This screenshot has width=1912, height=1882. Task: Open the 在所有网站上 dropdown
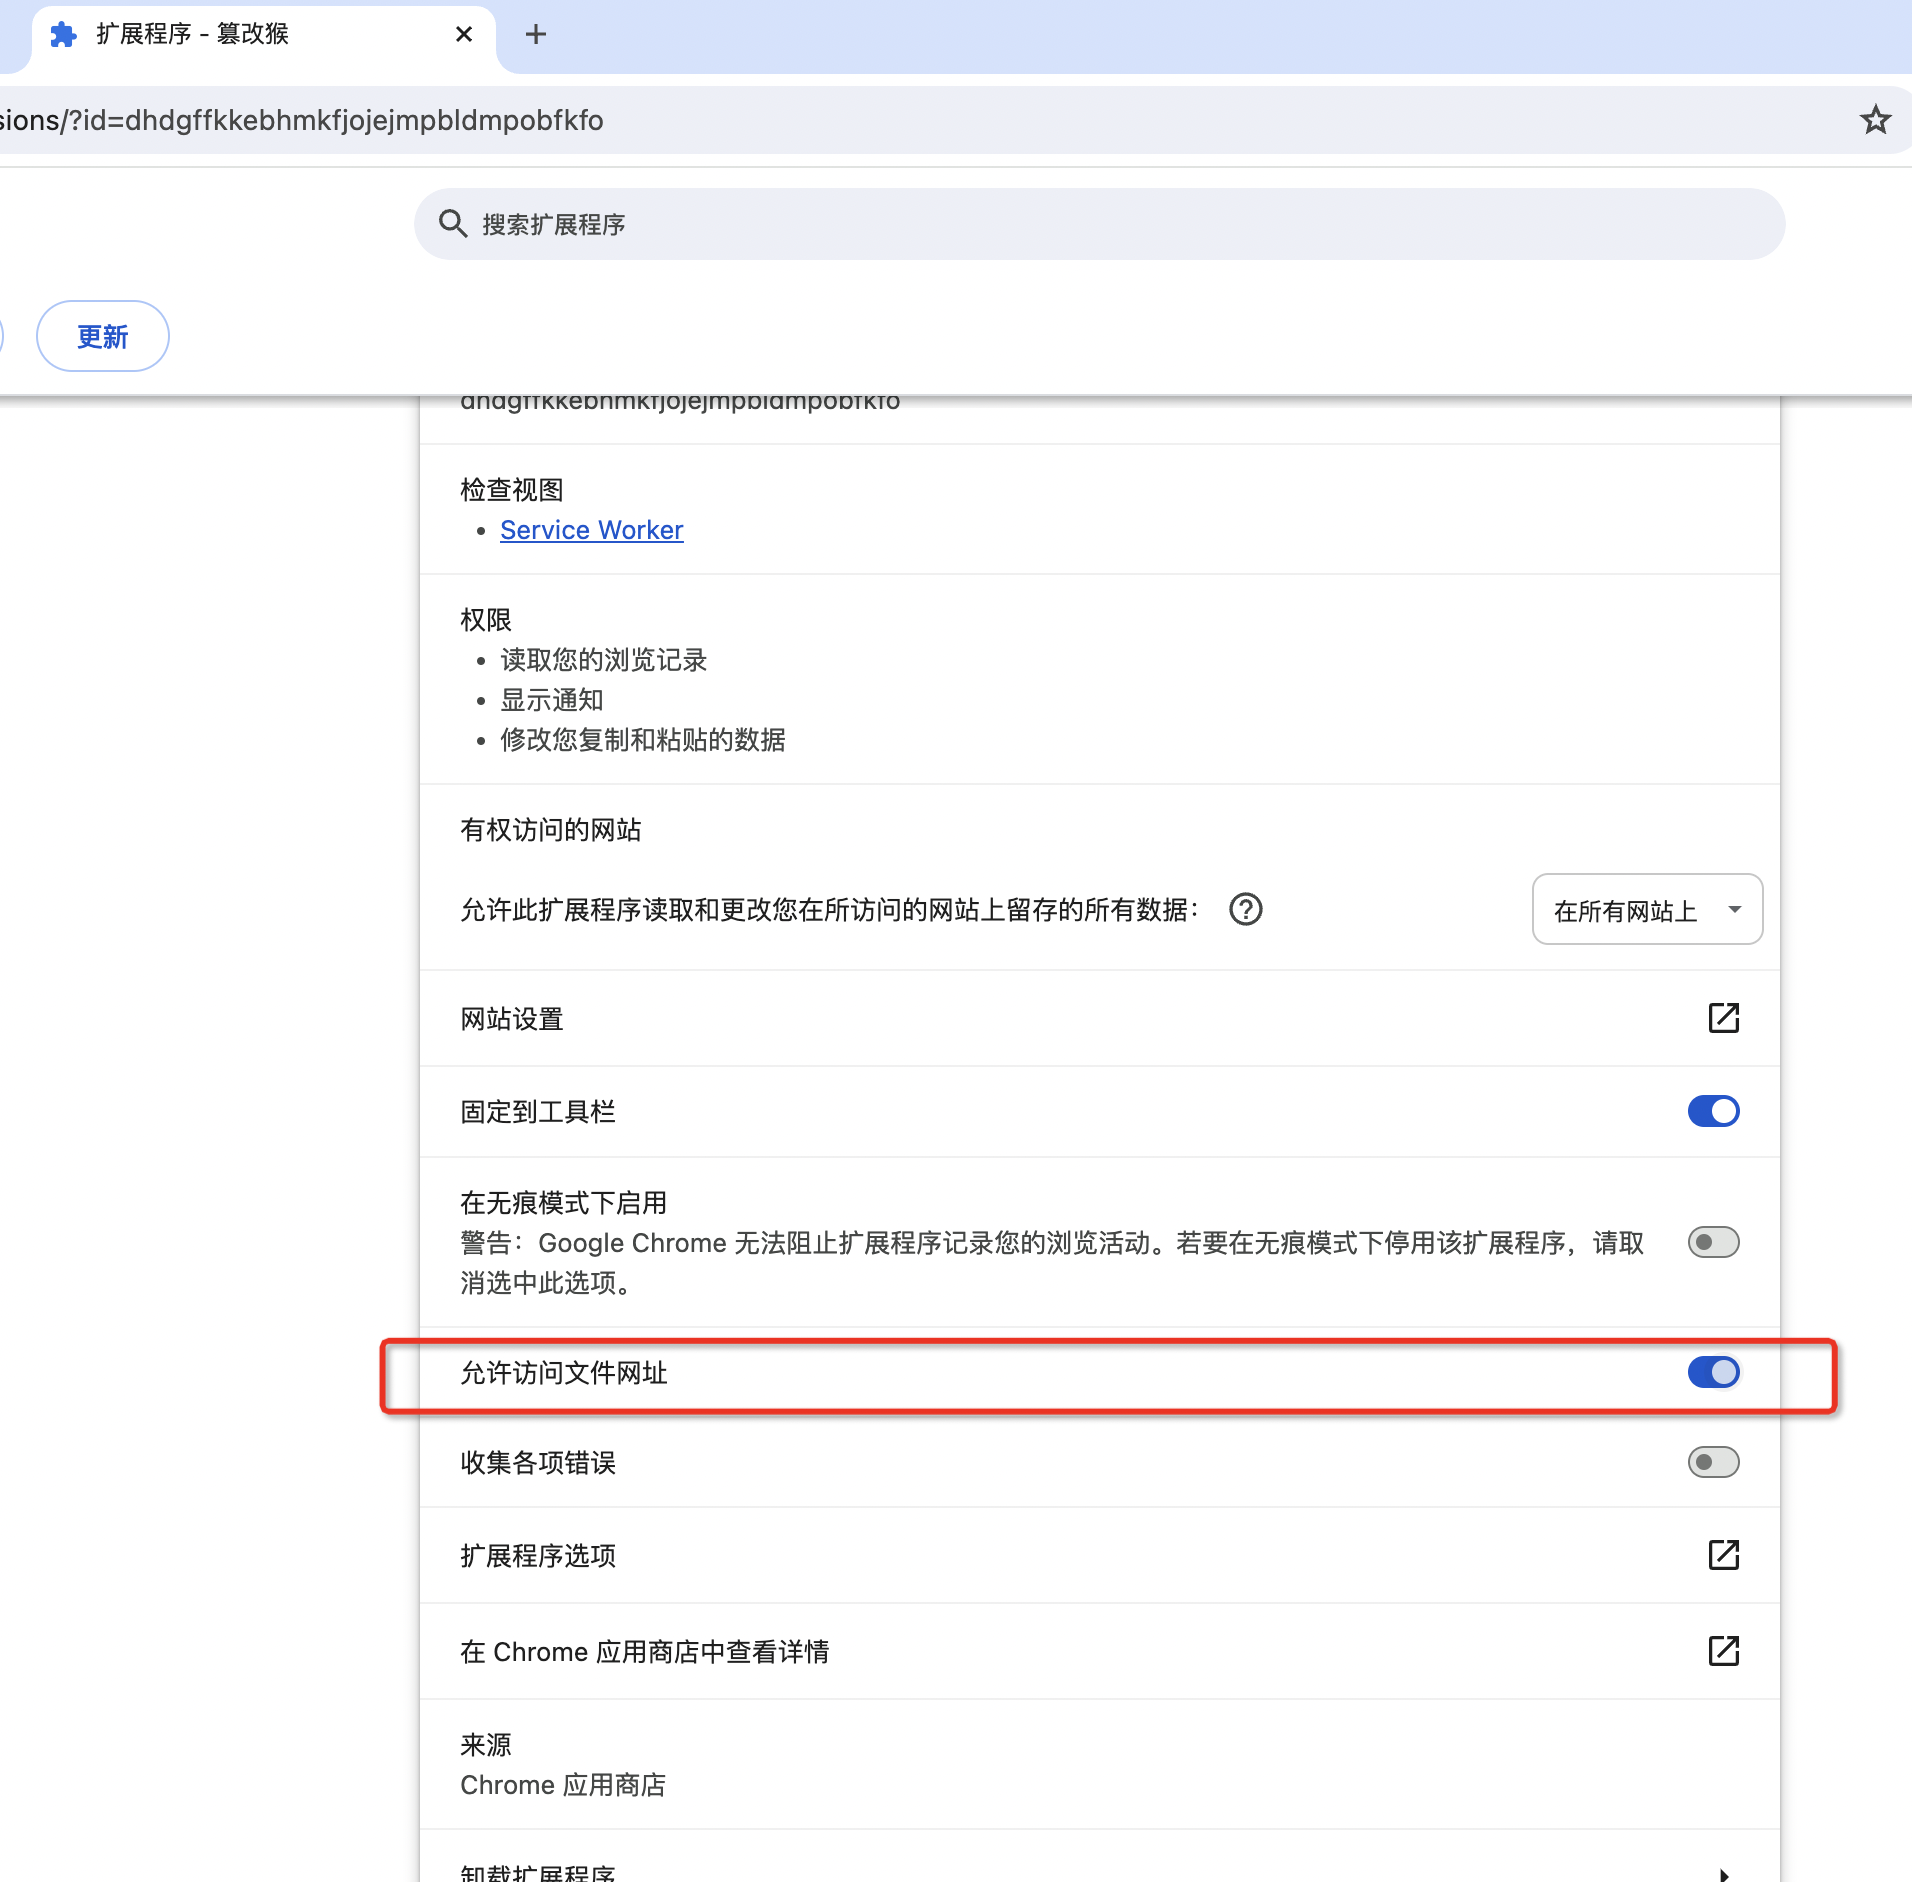1647,910
